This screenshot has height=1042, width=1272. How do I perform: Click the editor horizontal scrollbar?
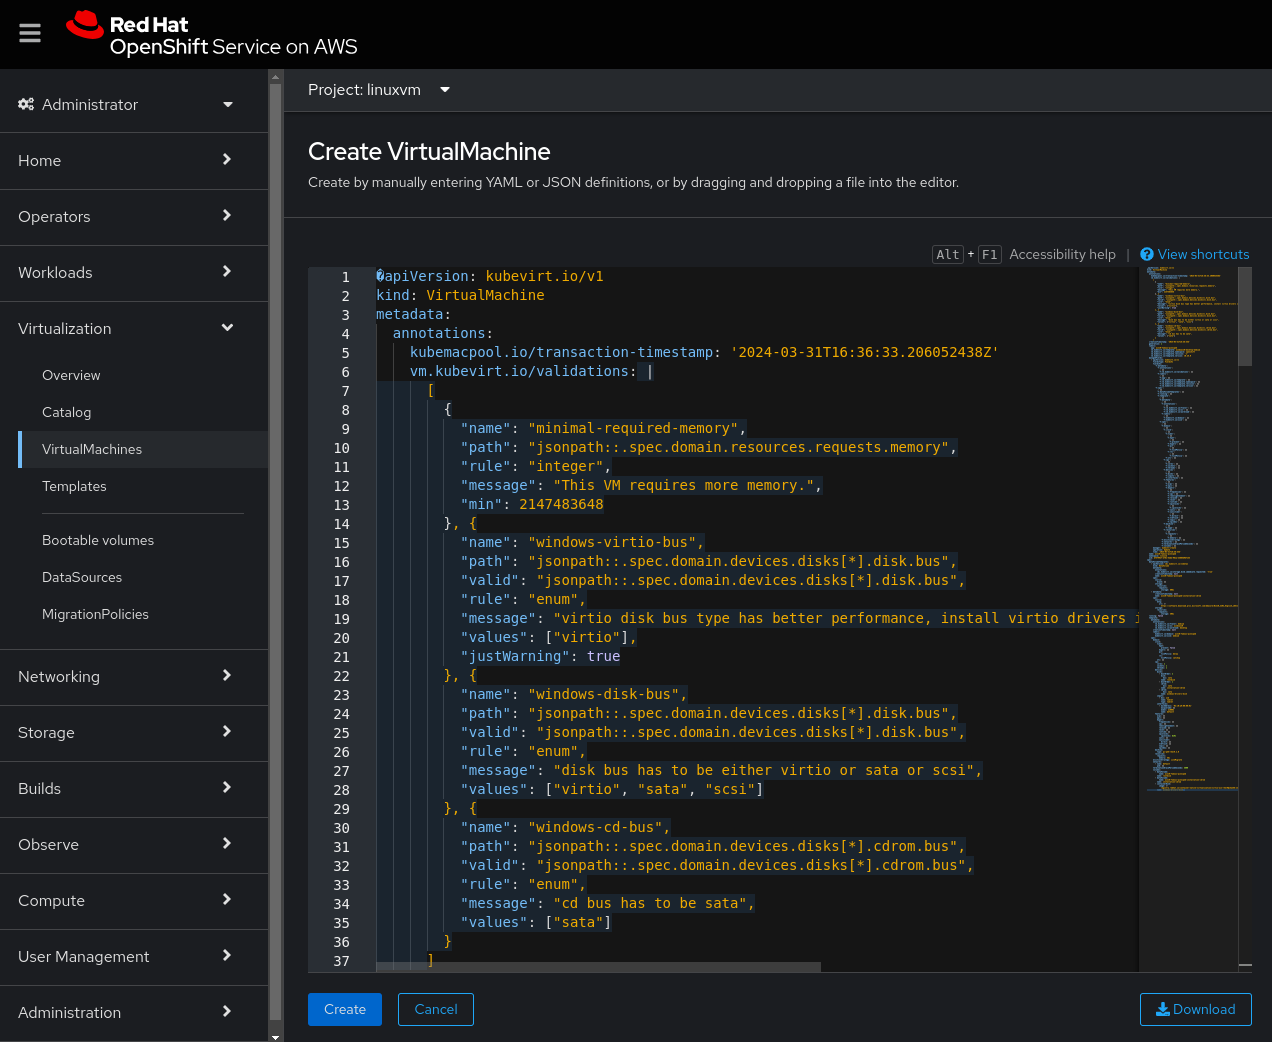pyautogui.click(x=598, y=967)
